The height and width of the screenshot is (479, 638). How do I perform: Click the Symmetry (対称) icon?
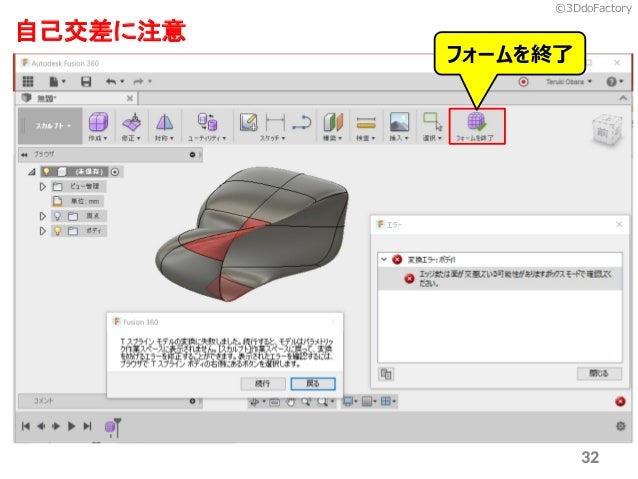(x=164, y=122)
